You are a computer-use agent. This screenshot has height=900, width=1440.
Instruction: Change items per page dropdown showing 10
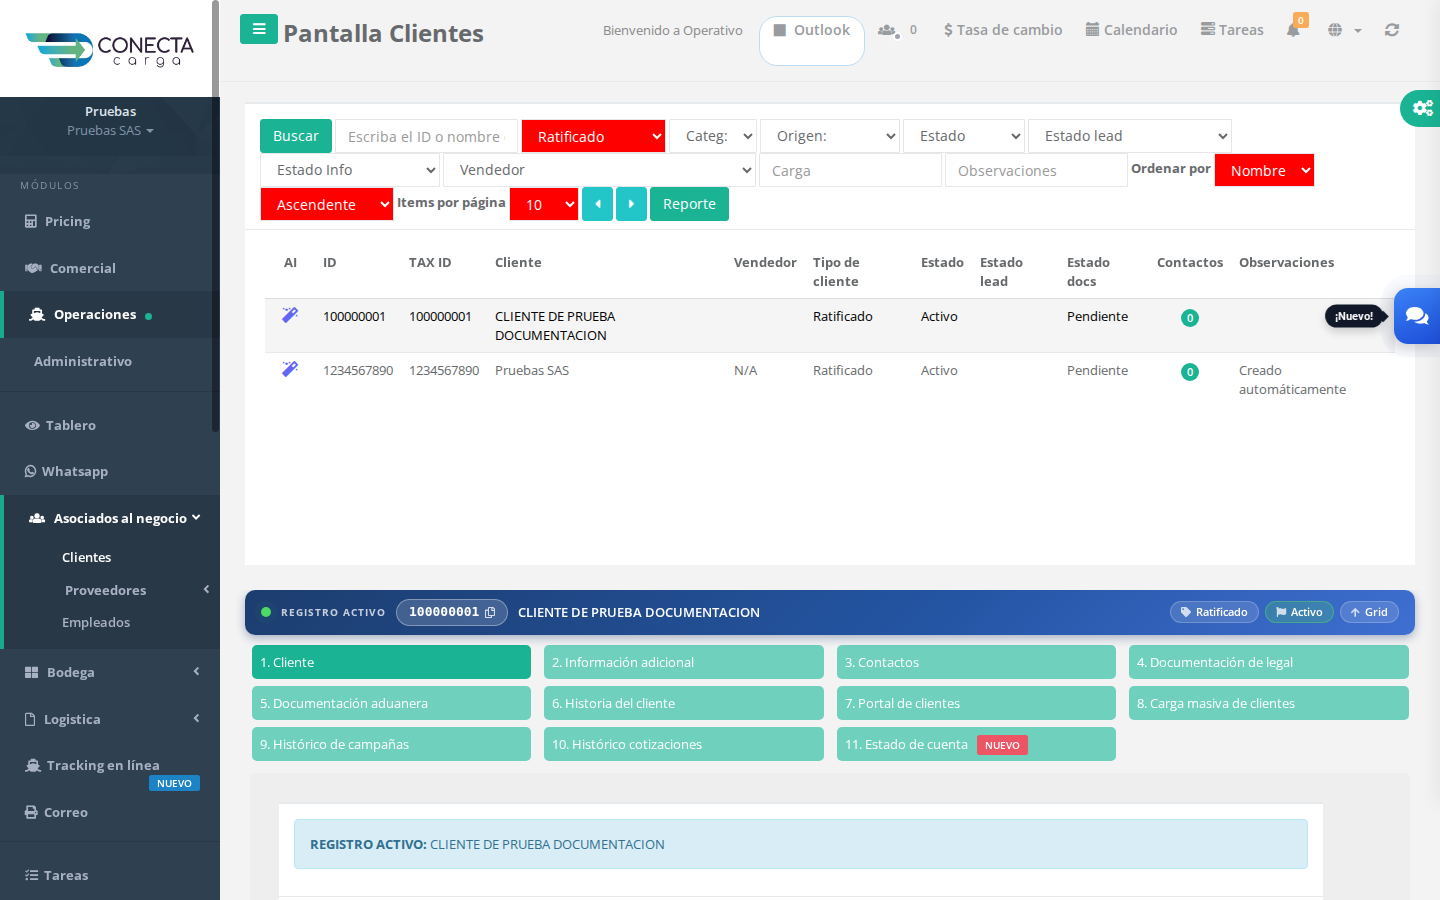pyautogui.click(x=544, y=204)
